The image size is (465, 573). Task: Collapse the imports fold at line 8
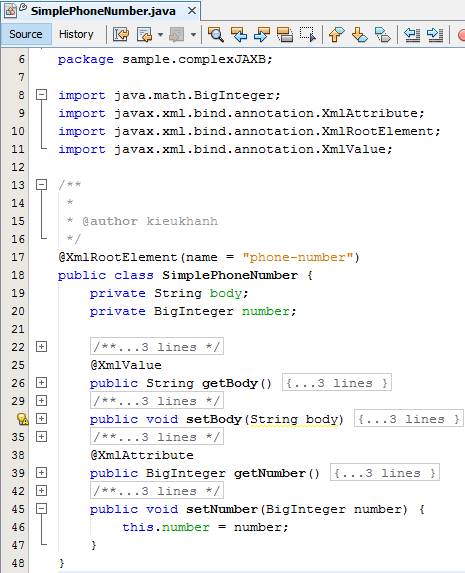click(x=42, y=95)
